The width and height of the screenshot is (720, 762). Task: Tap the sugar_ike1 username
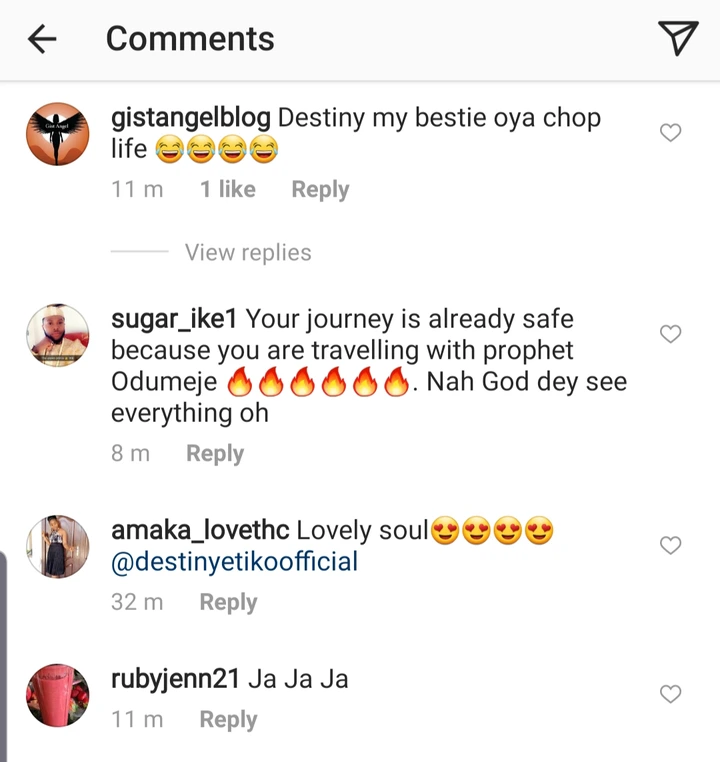tap(174, 320)
